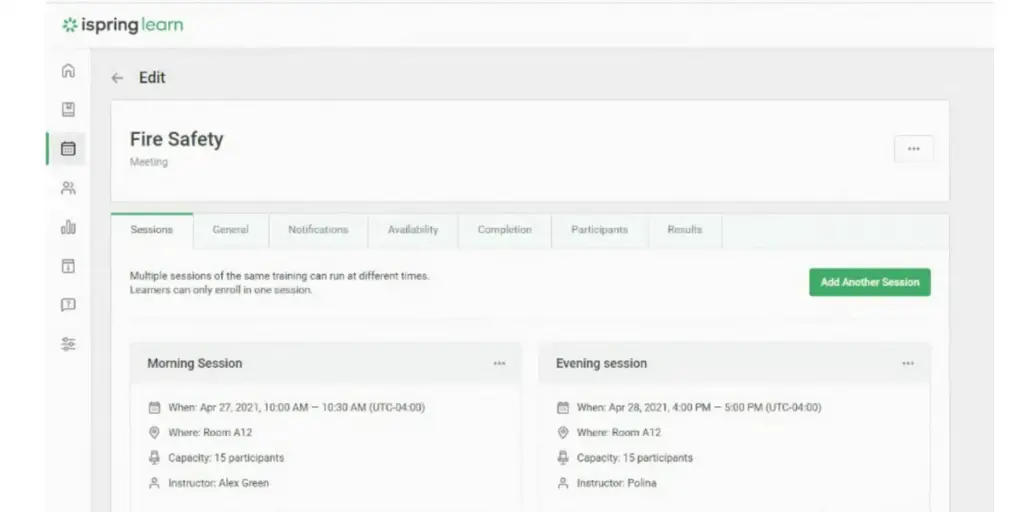Open the Reports bar chart icon
This screenshot has width=1024, height=512.
click(68, 227)
